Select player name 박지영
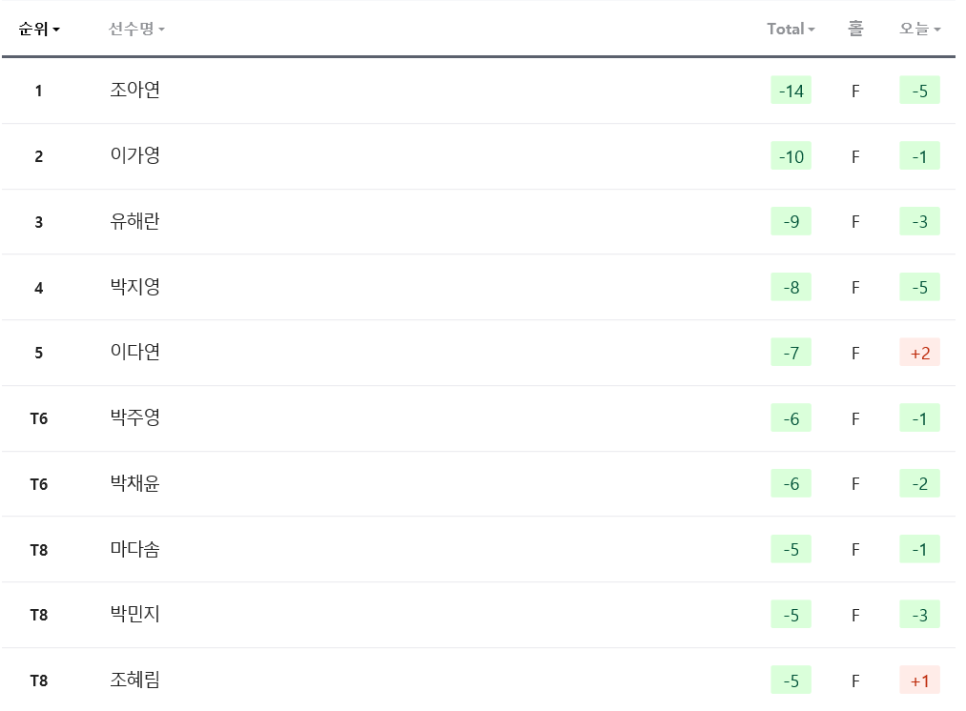 [135, 287]
